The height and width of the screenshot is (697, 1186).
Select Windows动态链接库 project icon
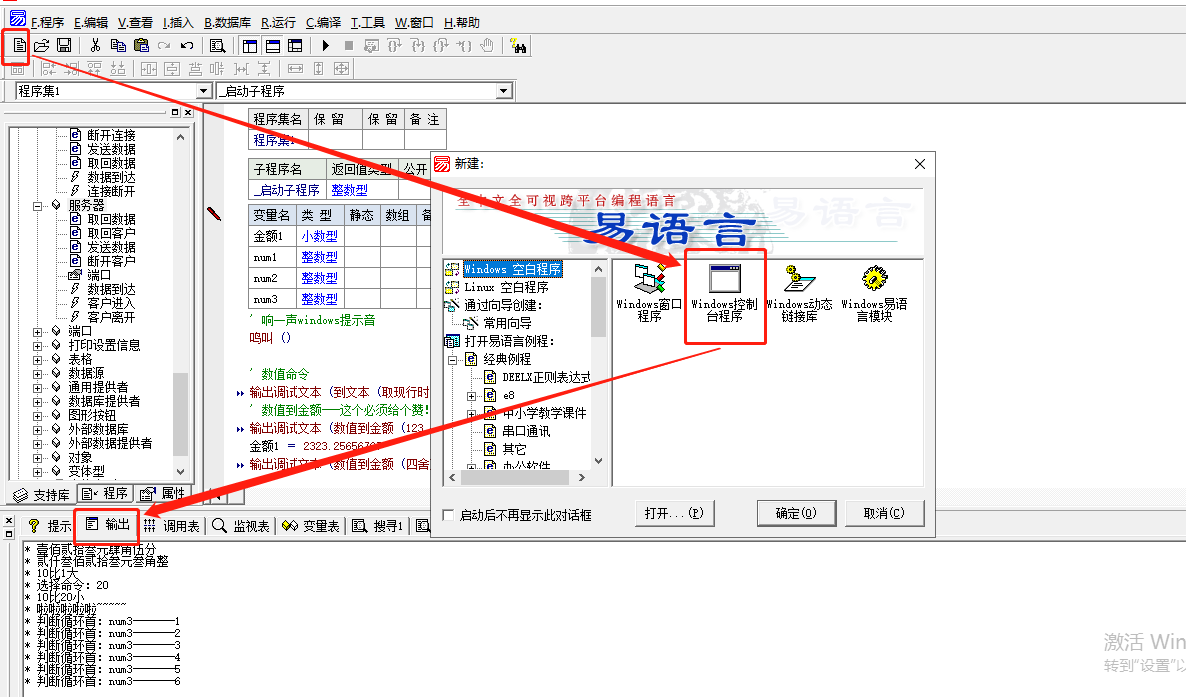799,294
